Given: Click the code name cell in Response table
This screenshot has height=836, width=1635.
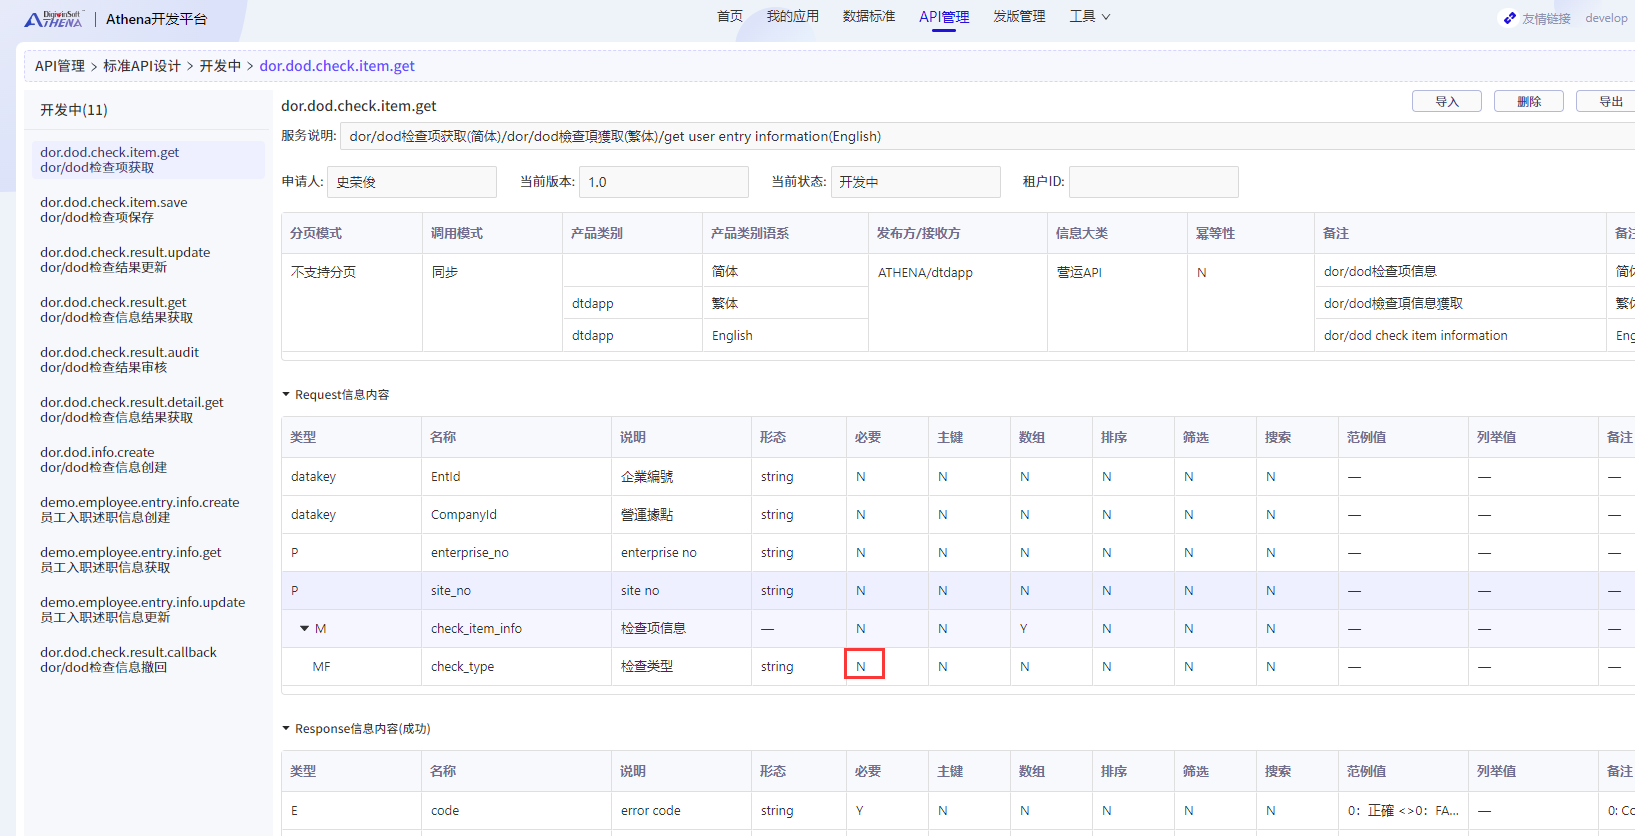Looking at the screenshot, I should click(516, 811).
